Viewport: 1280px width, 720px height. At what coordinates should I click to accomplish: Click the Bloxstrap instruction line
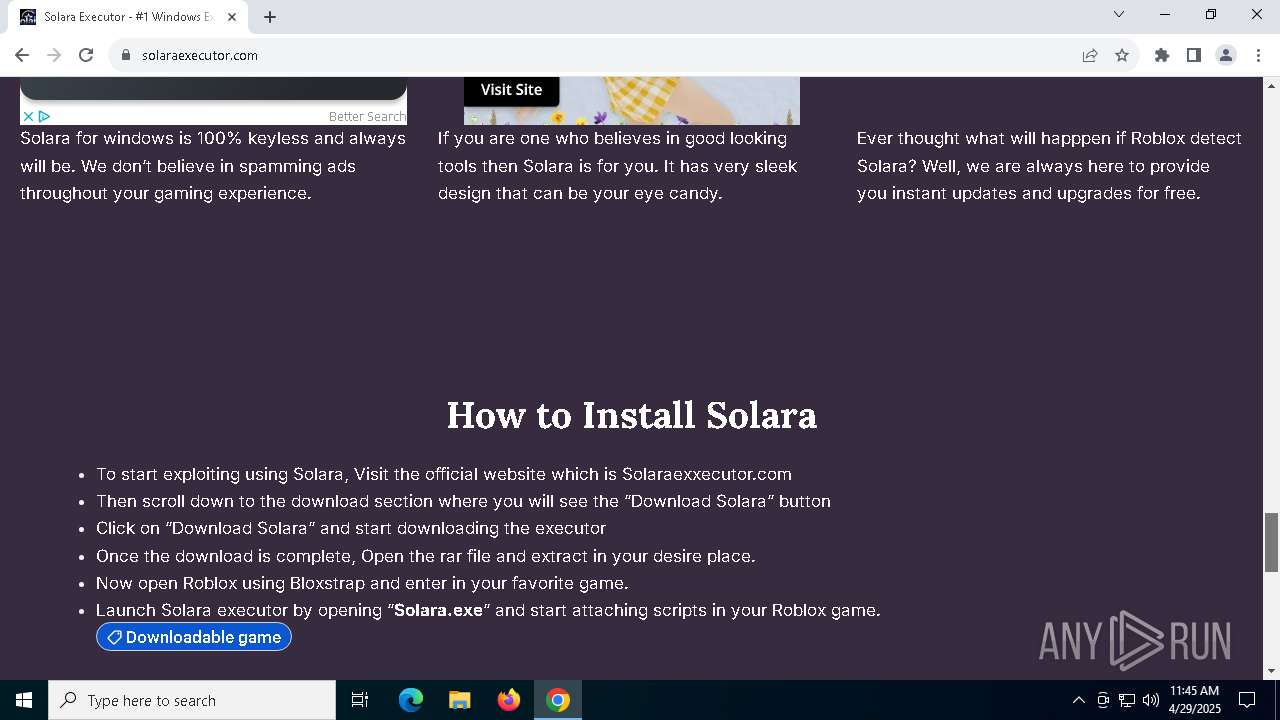(362, 583)
